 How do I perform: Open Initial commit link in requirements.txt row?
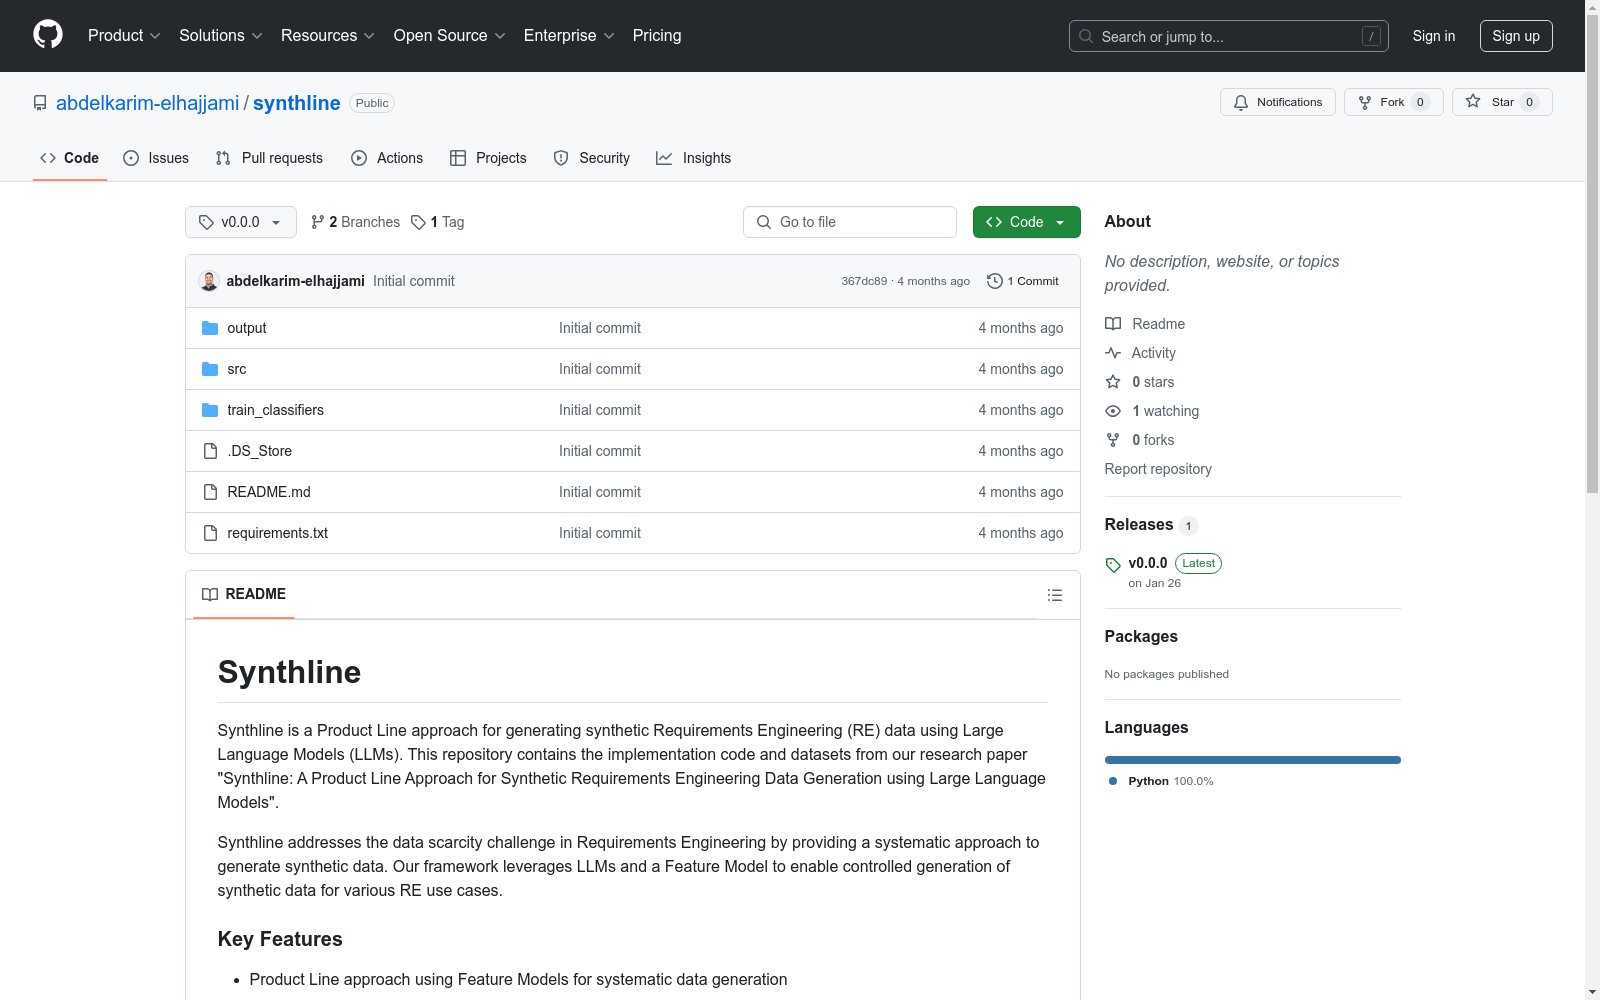[x=600, y=533]
